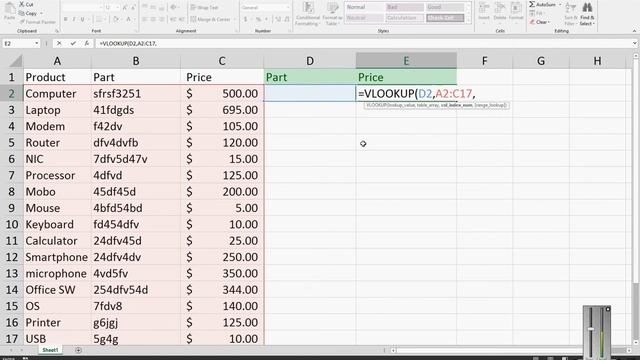Screen dimensions: 640x360
Task: Select row 5 header
Action: tap(11, 143)
